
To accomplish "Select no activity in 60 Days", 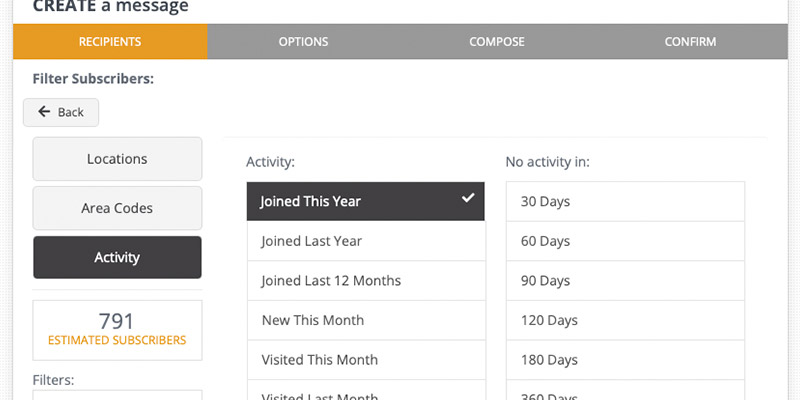I will (626, 241).
